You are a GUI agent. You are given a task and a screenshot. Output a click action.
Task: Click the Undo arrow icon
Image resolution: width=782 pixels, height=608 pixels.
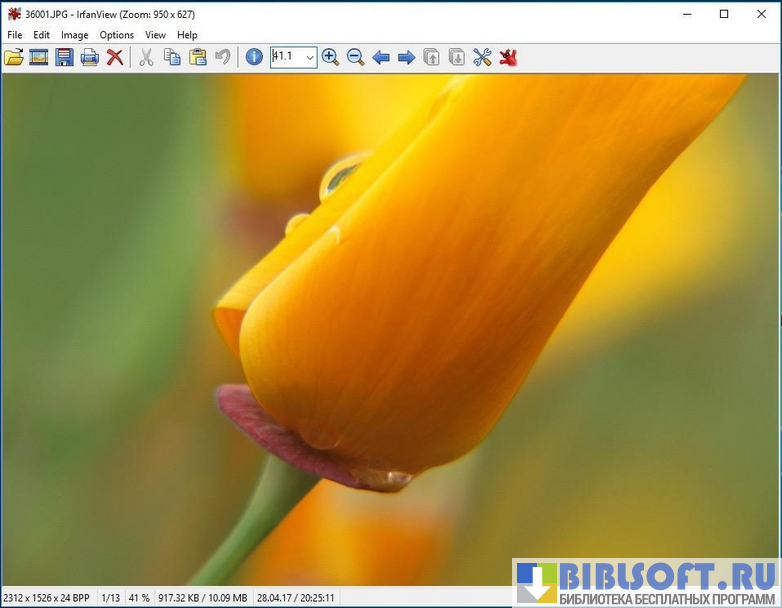point(222,57)
